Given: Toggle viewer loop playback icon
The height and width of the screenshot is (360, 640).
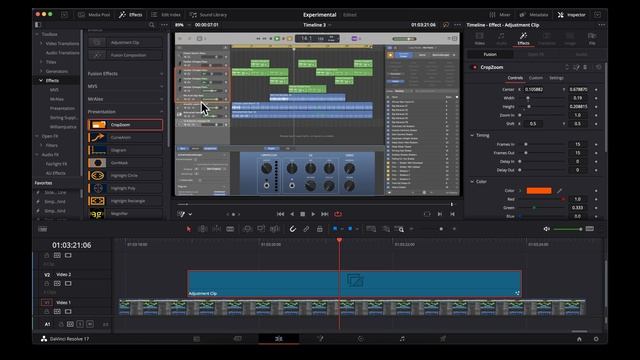Looking at the screenshot, I should (338, 214).
